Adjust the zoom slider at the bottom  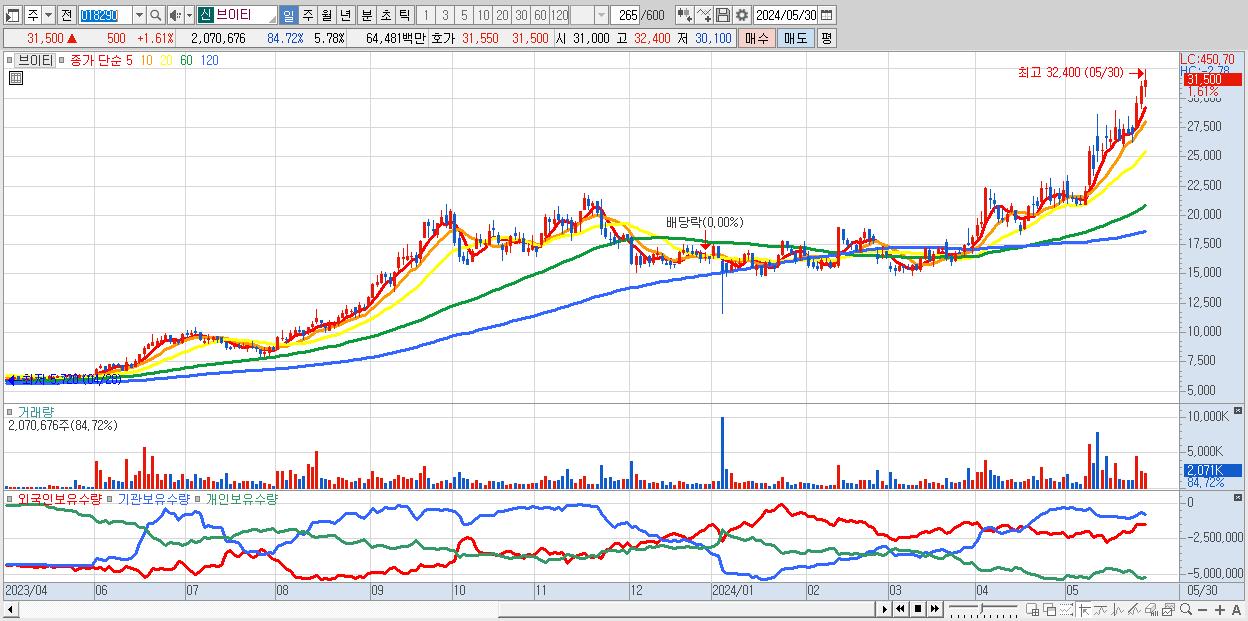(982, 609)
